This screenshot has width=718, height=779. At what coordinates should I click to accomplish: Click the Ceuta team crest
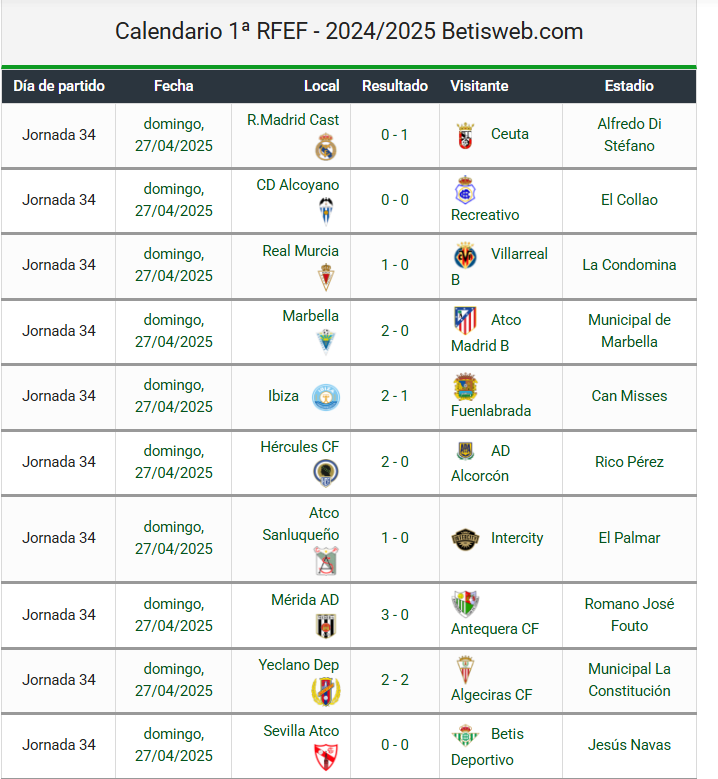(x=466, y=135)
